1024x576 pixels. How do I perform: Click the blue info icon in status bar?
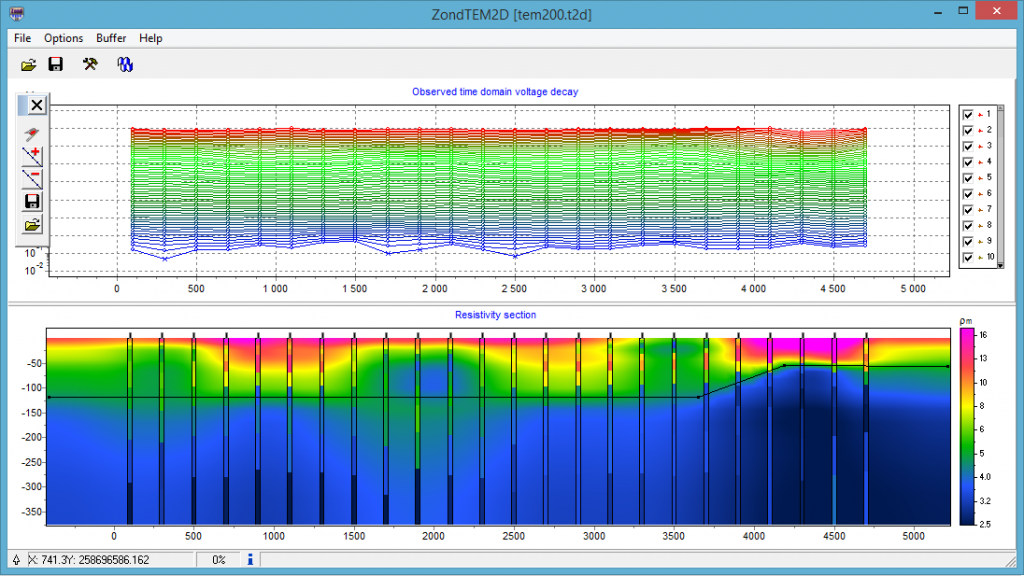pyautogui.click(x=250, y=560)
